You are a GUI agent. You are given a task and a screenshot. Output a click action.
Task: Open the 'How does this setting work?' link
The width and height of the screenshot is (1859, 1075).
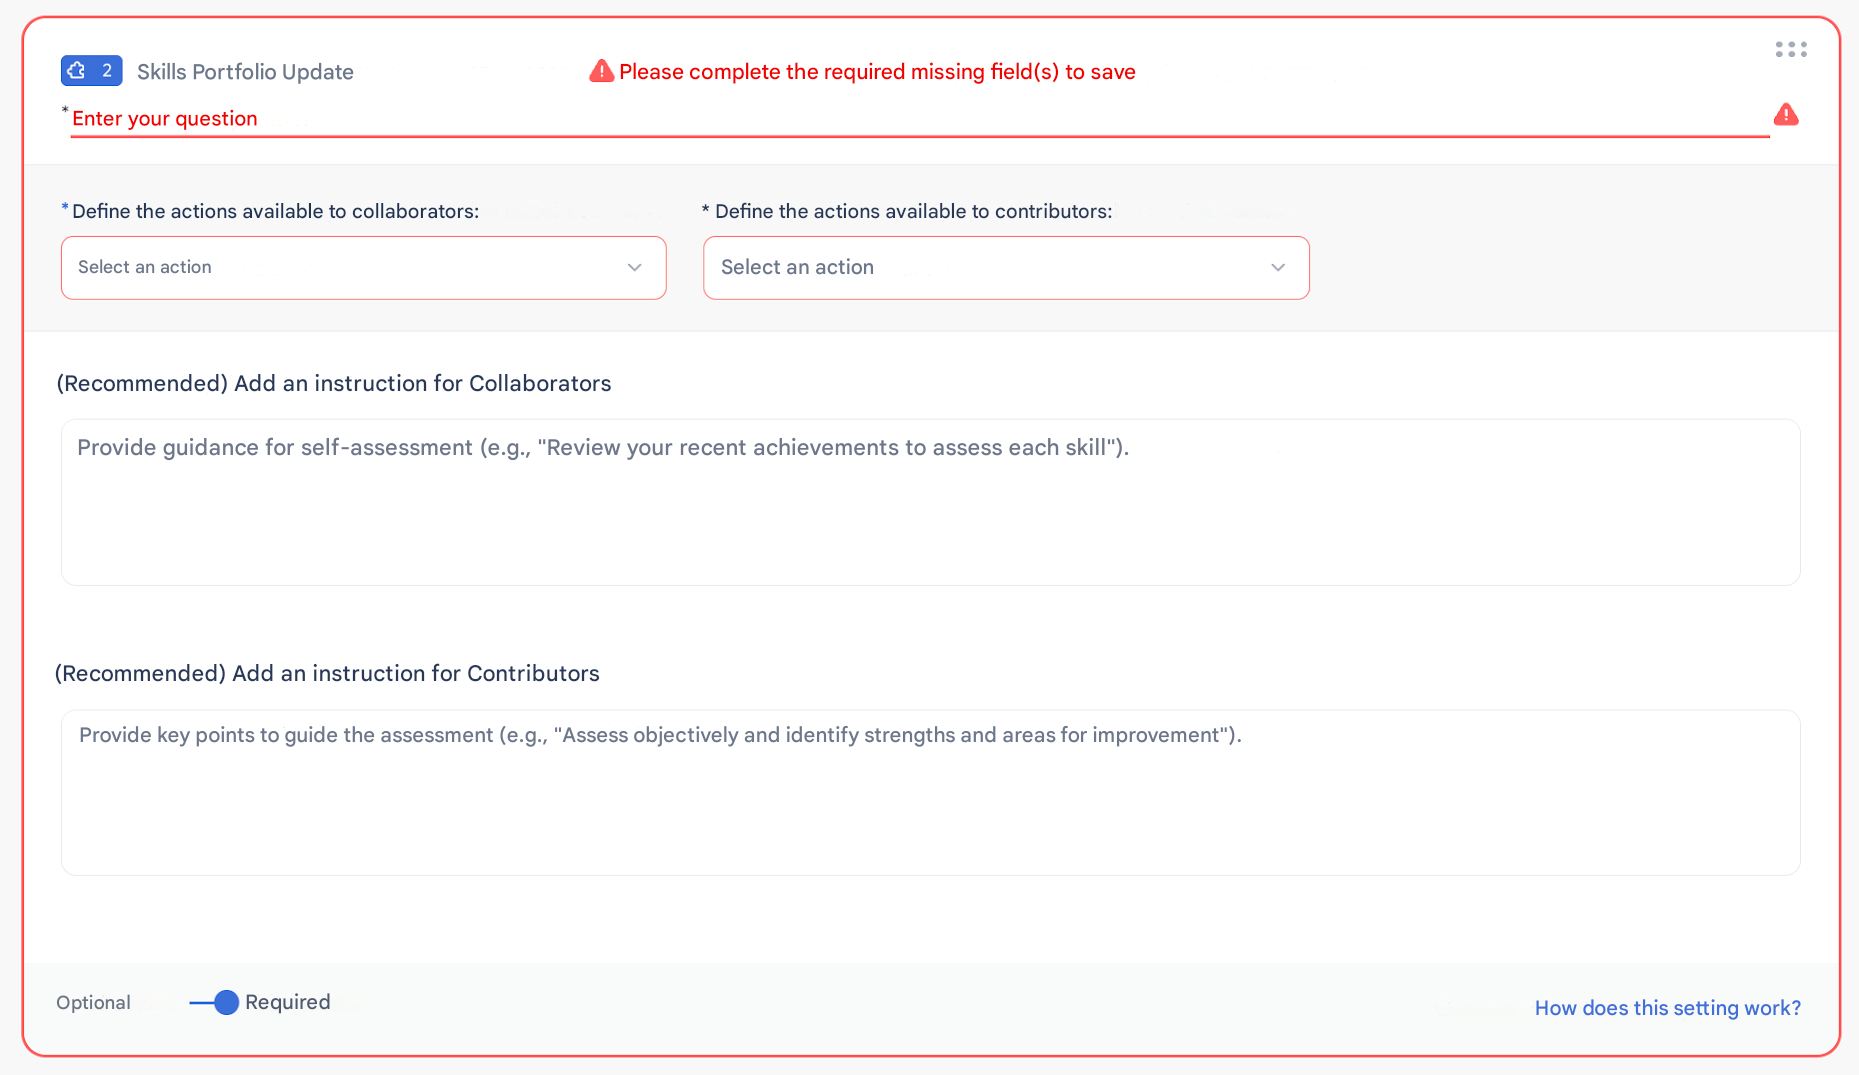click(1667, 1008)
